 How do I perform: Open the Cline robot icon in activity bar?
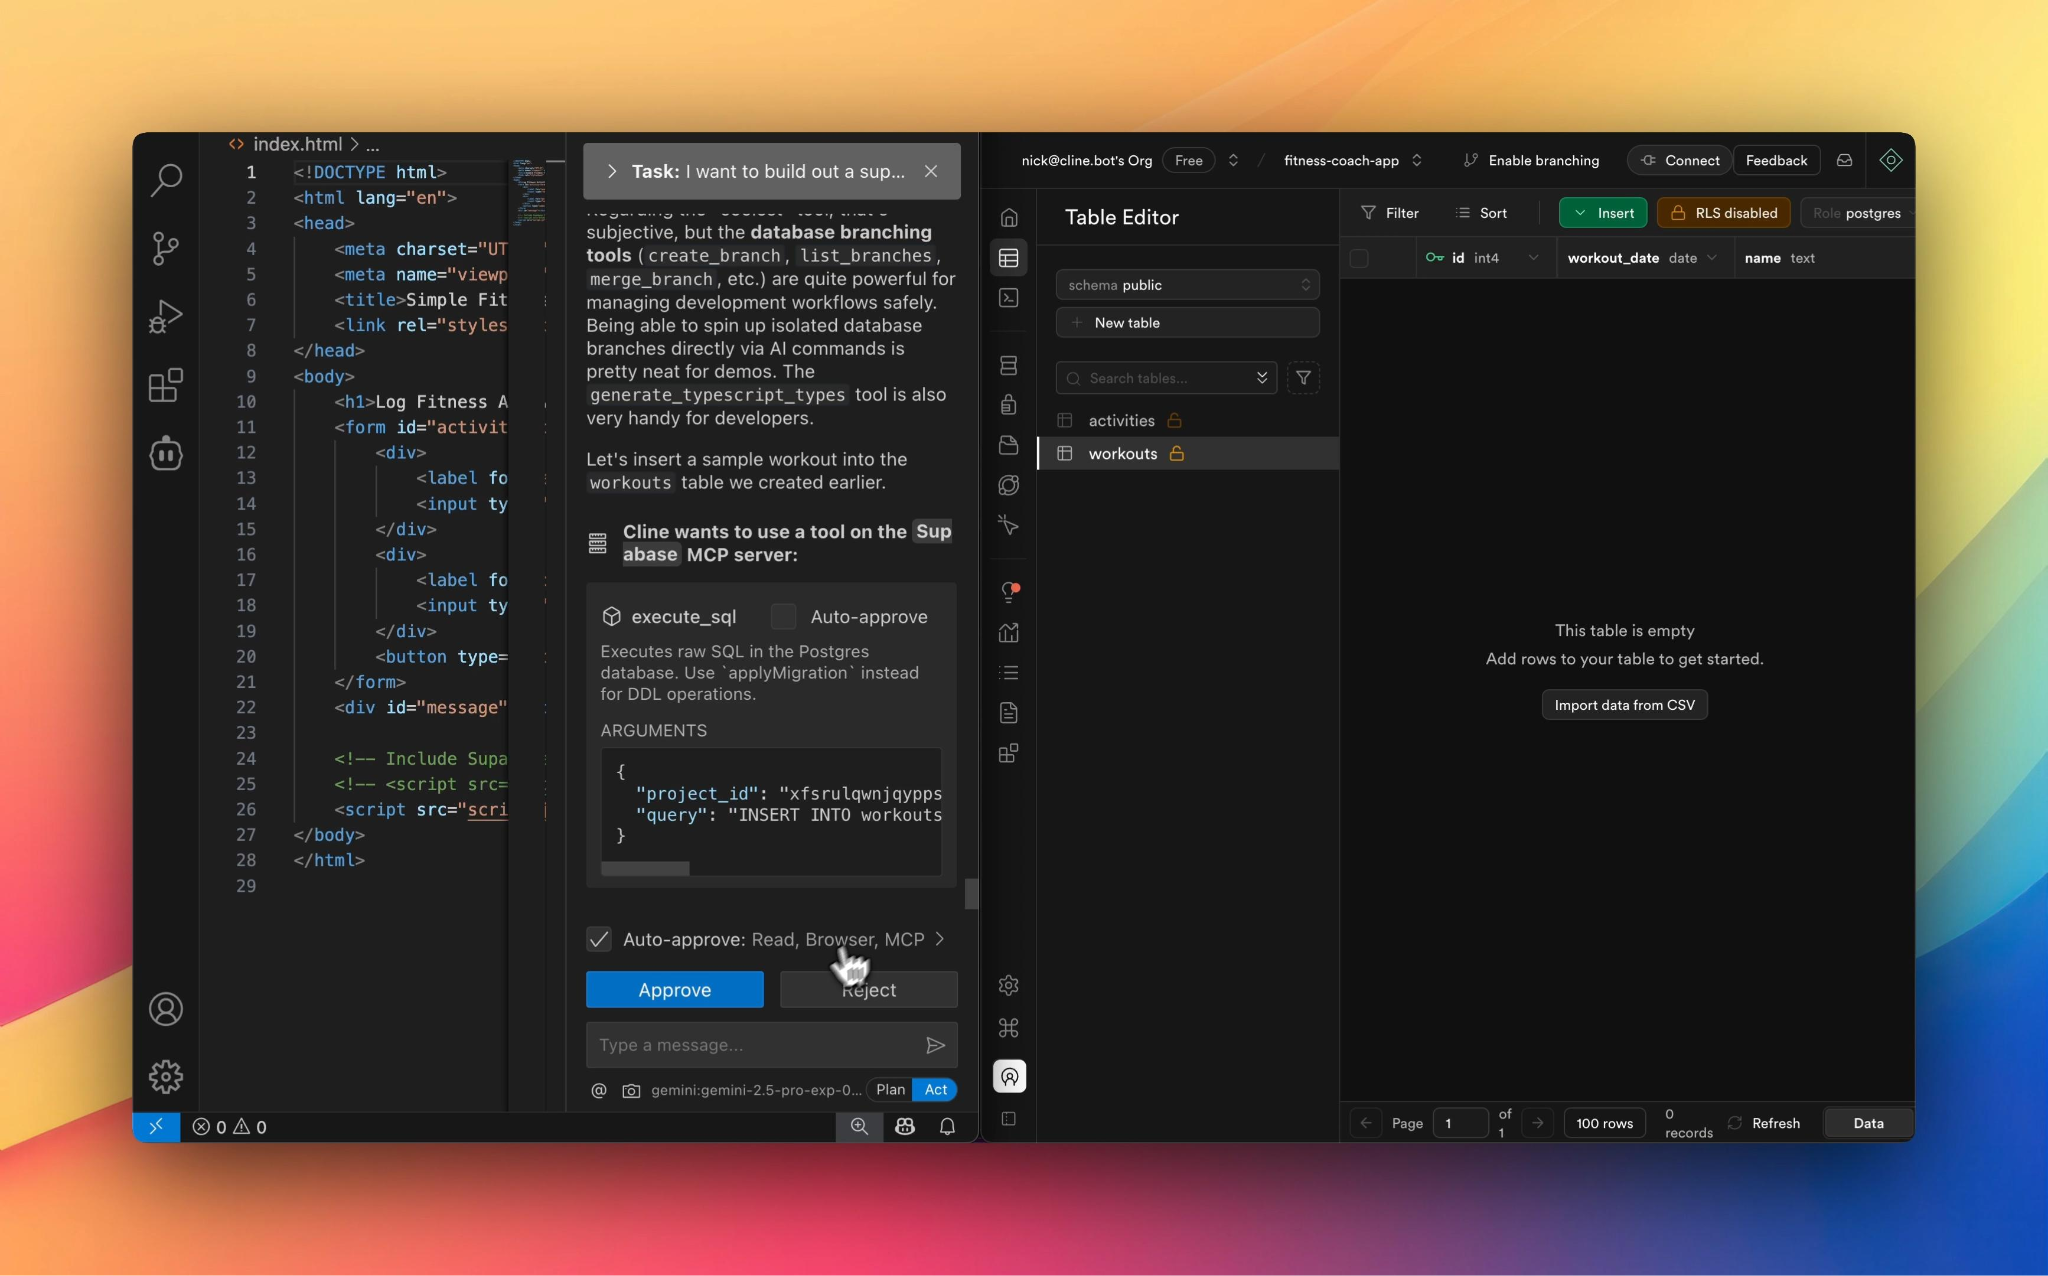point(166,454)
